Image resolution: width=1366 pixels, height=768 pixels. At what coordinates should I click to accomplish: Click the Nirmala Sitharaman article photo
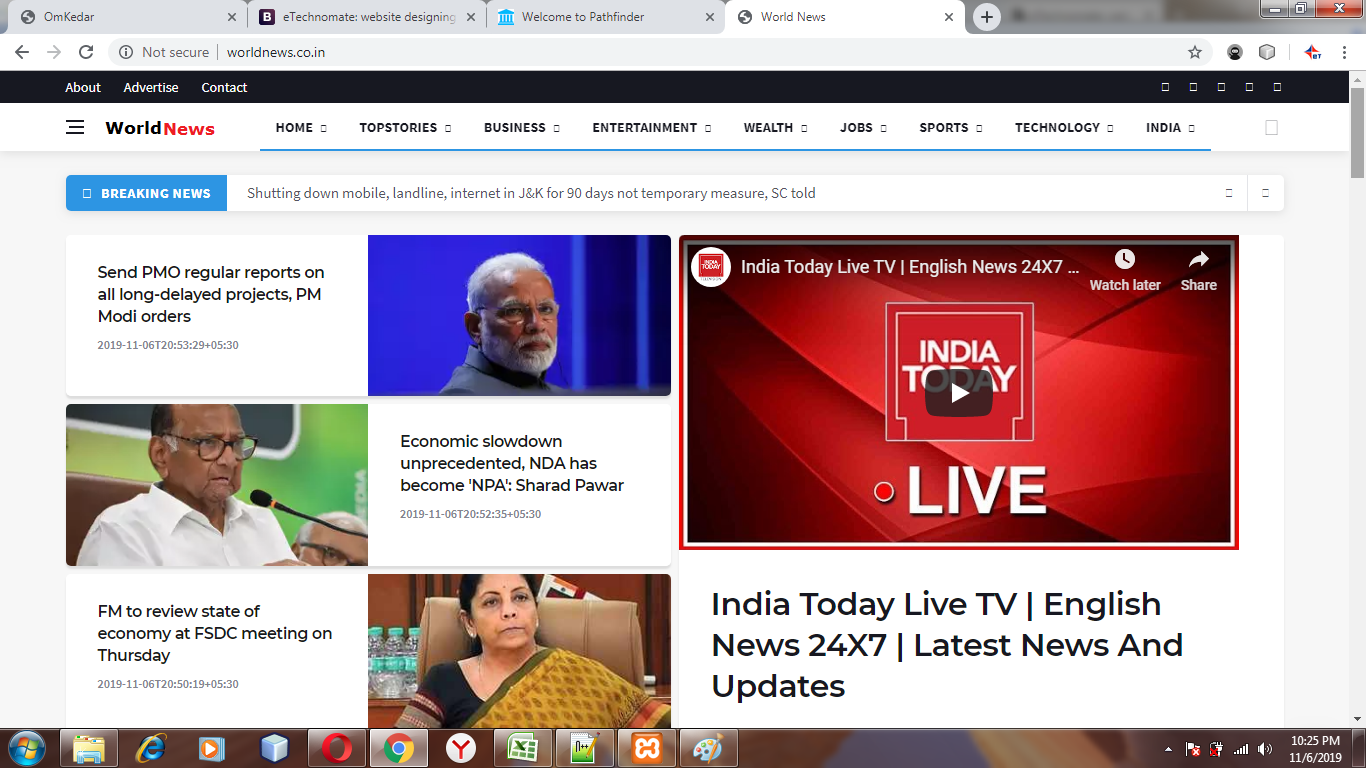(x=519, y=650)
